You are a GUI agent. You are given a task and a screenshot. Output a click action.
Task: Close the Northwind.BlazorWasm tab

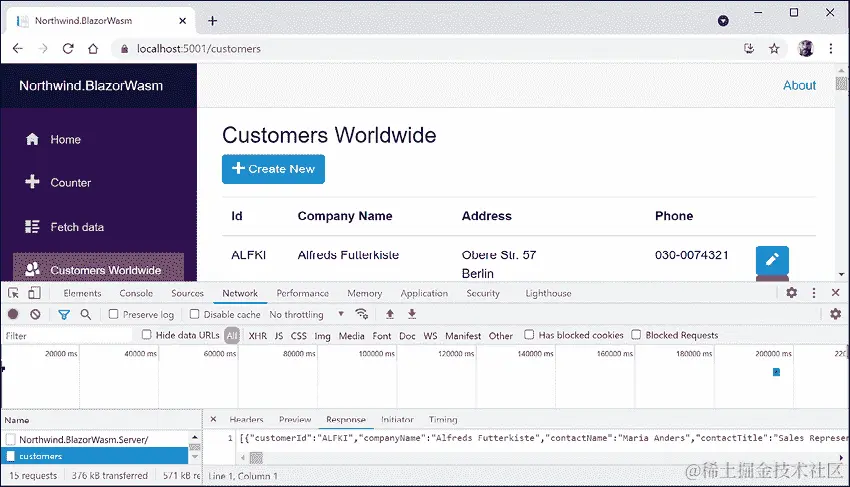(183, 21)
